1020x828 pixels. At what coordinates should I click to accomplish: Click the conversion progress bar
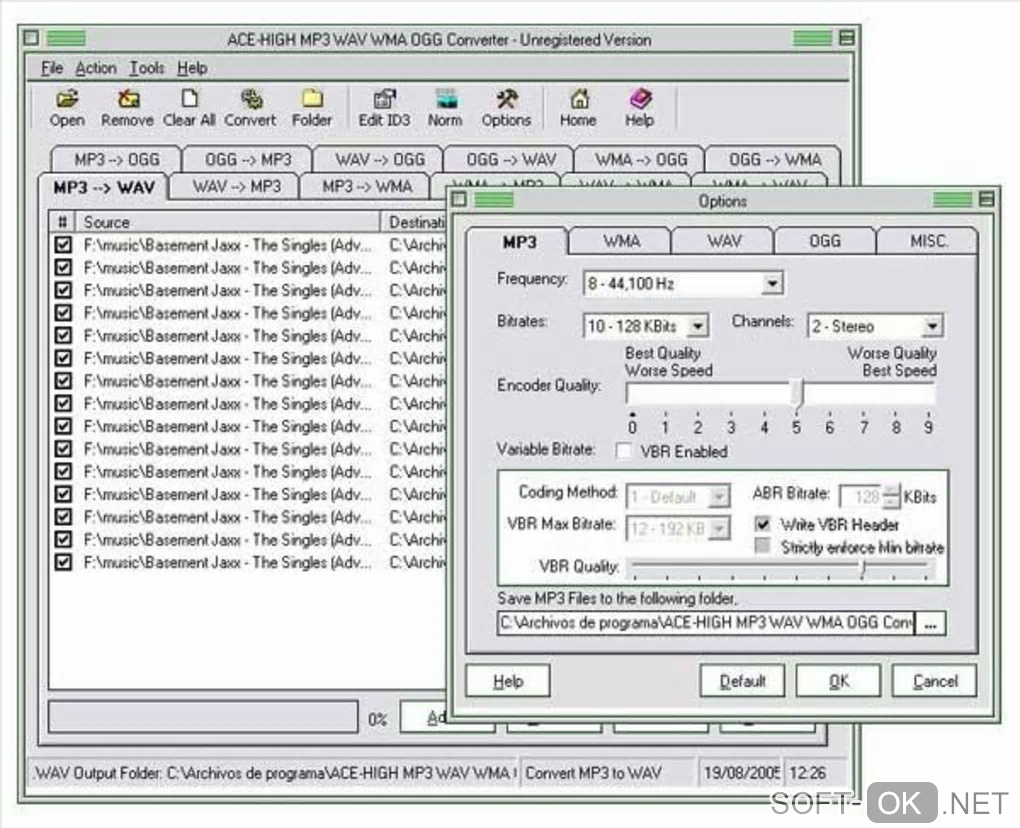(203, 717)
